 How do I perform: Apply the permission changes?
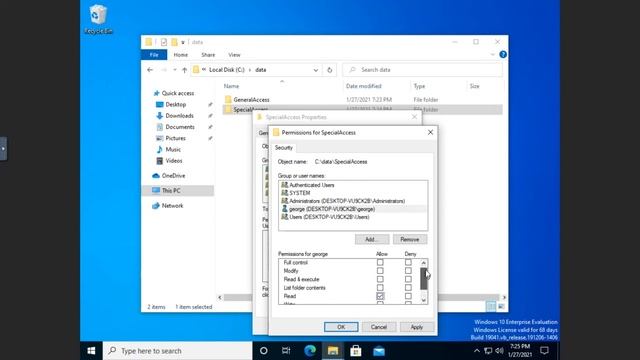[x=416, y=327]
